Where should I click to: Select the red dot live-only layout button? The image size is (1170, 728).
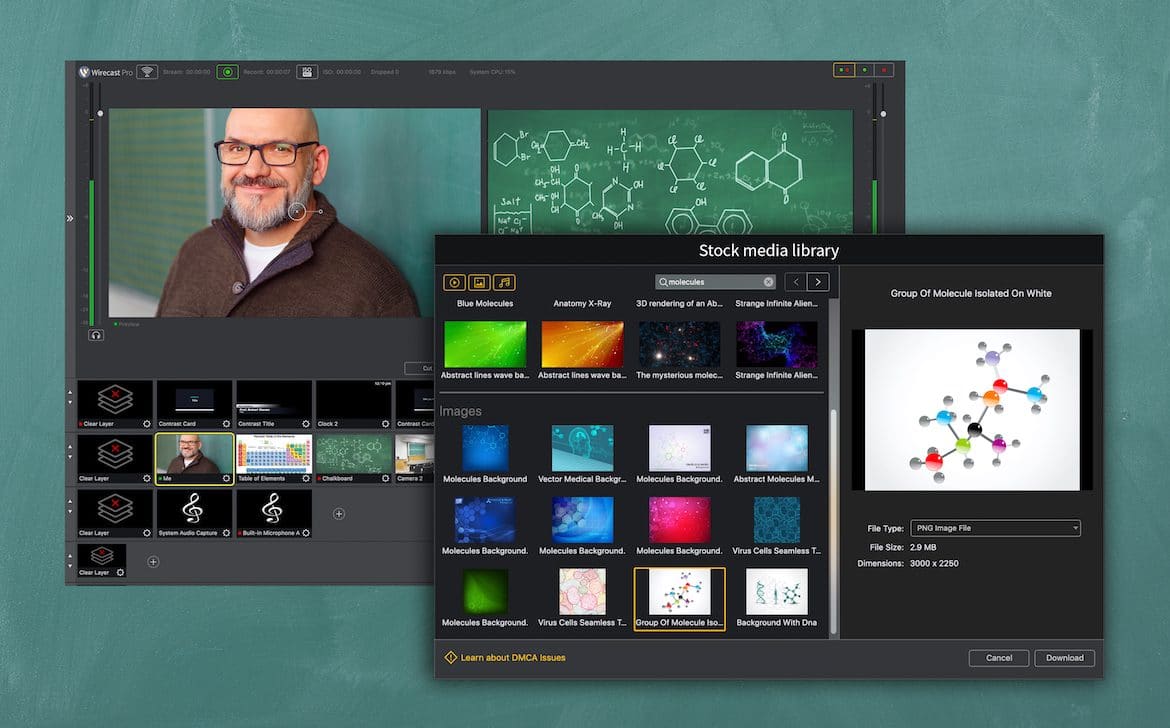click(x=884, y=70)
